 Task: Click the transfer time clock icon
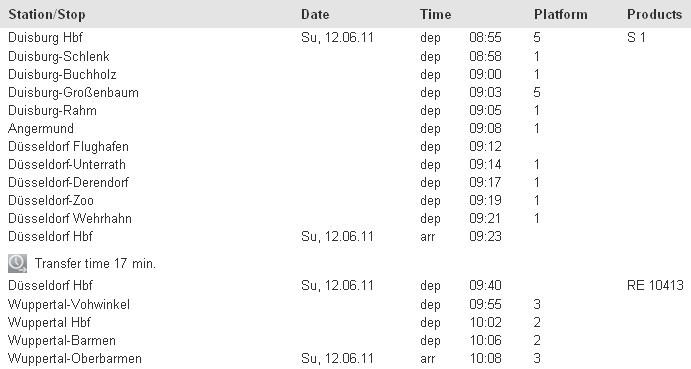(x=17, y=264)
